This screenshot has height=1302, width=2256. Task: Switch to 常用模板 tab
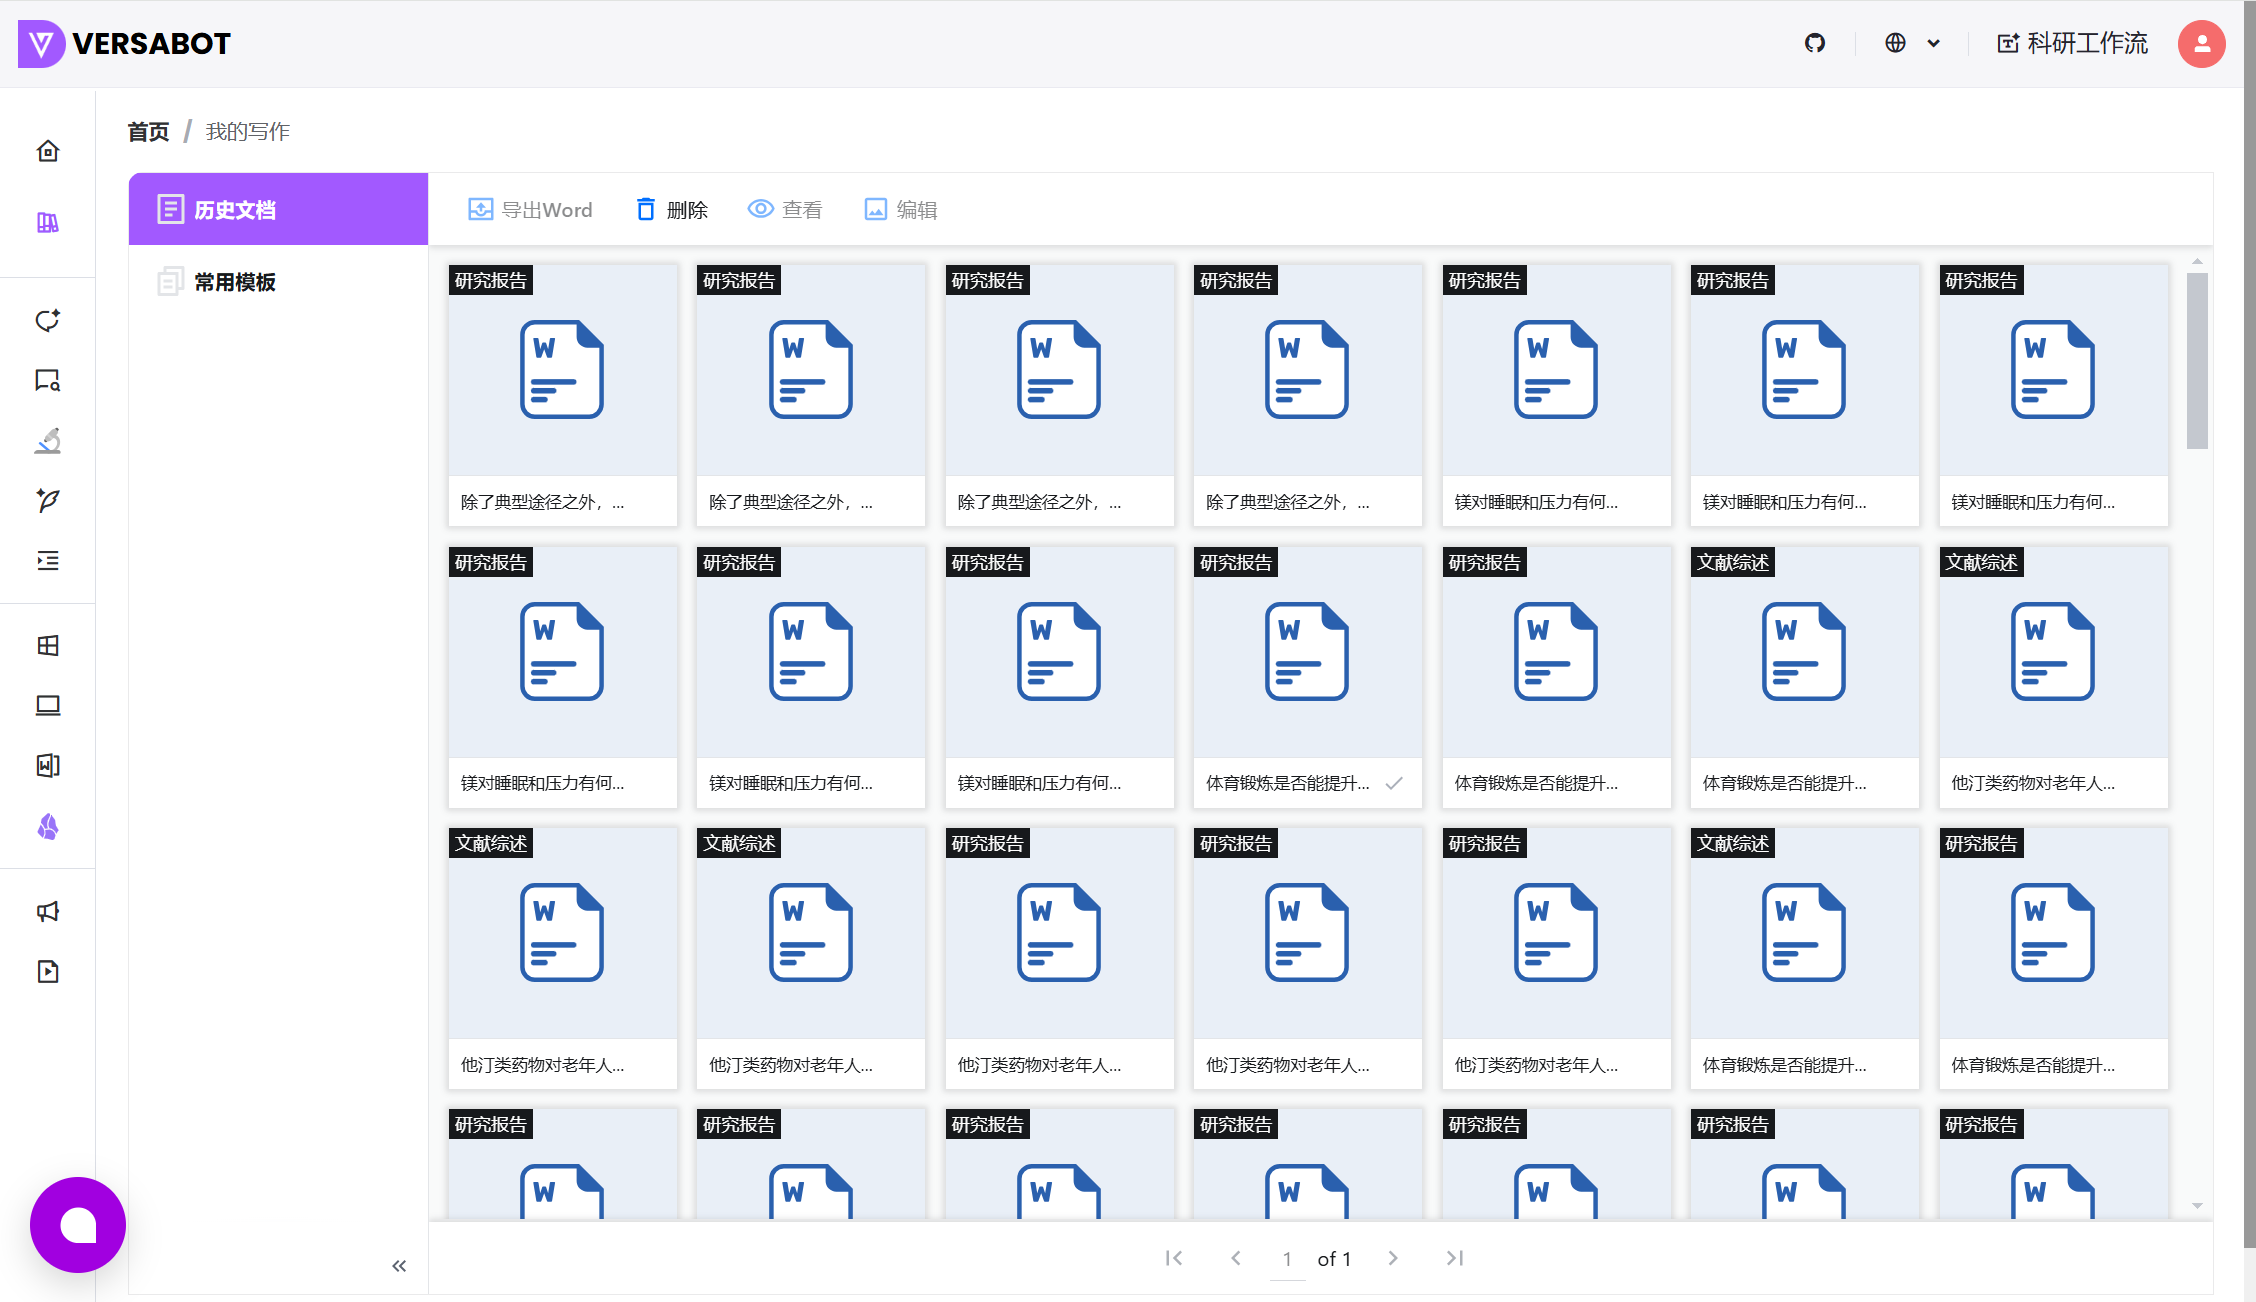point(234,282)
